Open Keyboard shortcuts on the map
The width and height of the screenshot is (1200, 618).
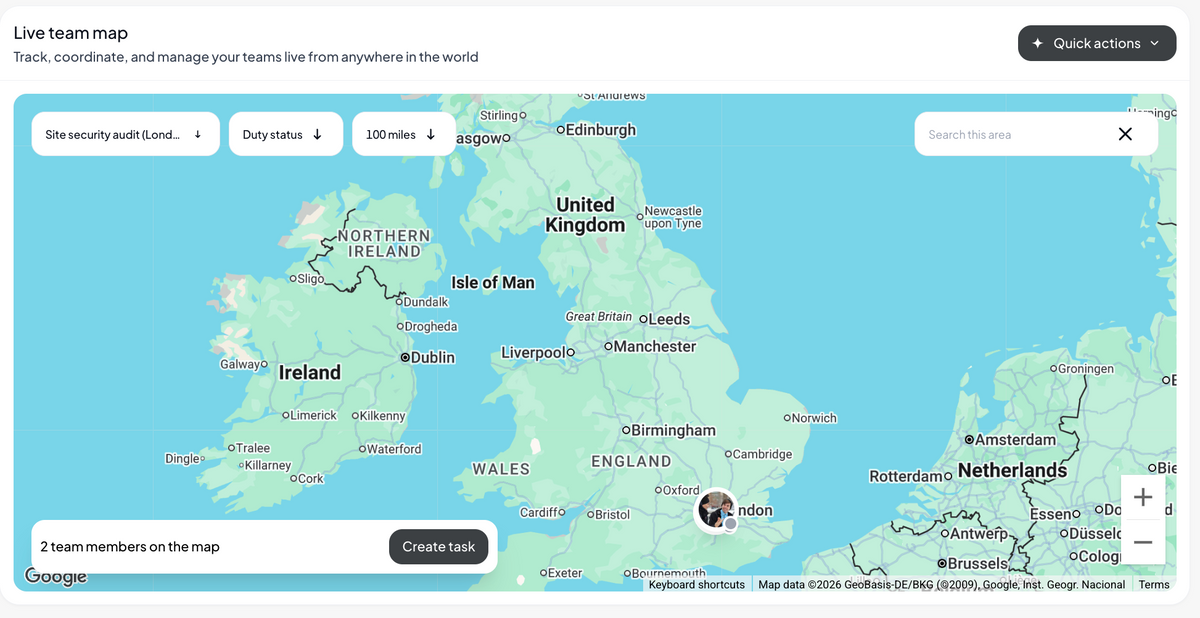click(x=697, y=585)
